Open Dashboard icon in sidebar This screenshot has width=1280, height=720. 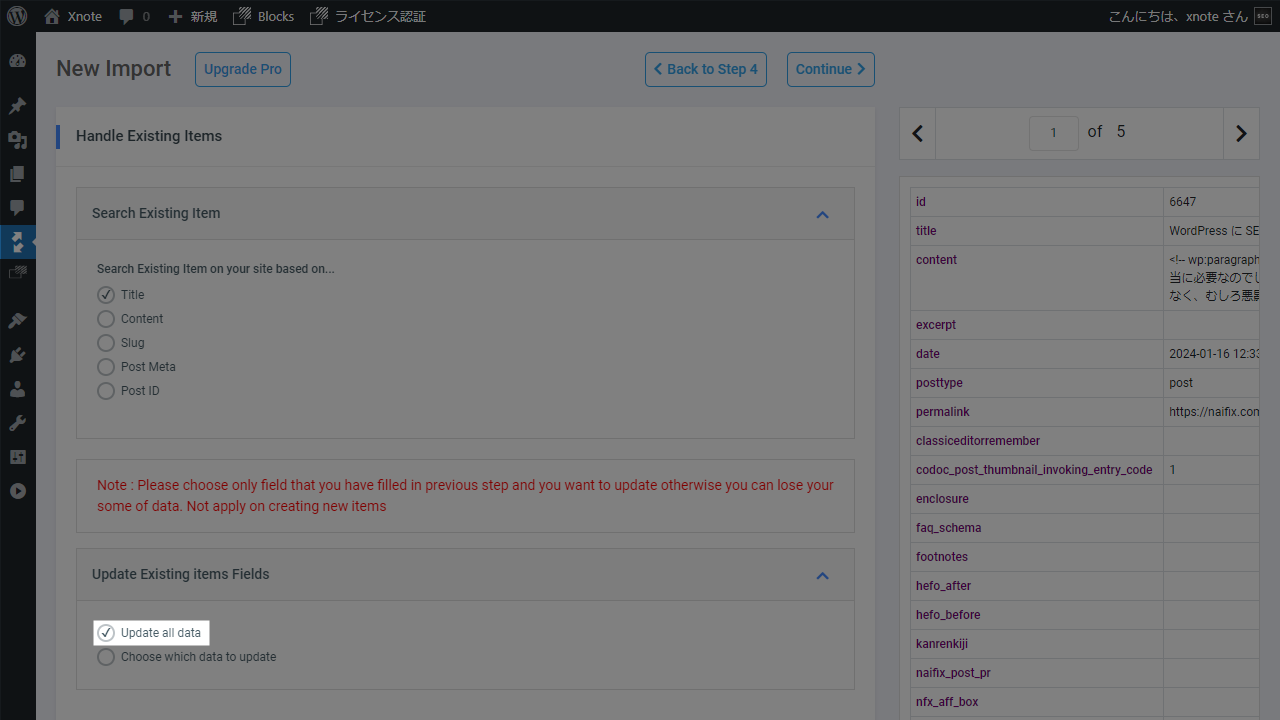point(17,60)
